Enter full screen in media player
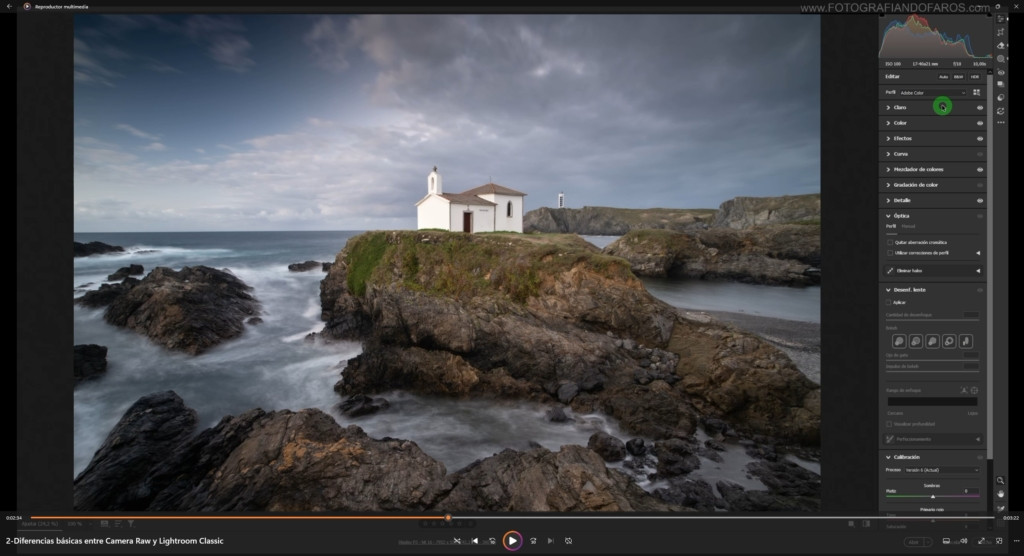Viewport: 1024px width, 556px height. (x=981, y=541)
